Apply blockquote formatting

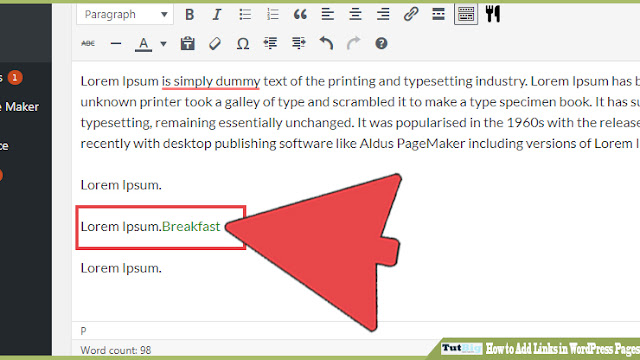coord(300,15)
